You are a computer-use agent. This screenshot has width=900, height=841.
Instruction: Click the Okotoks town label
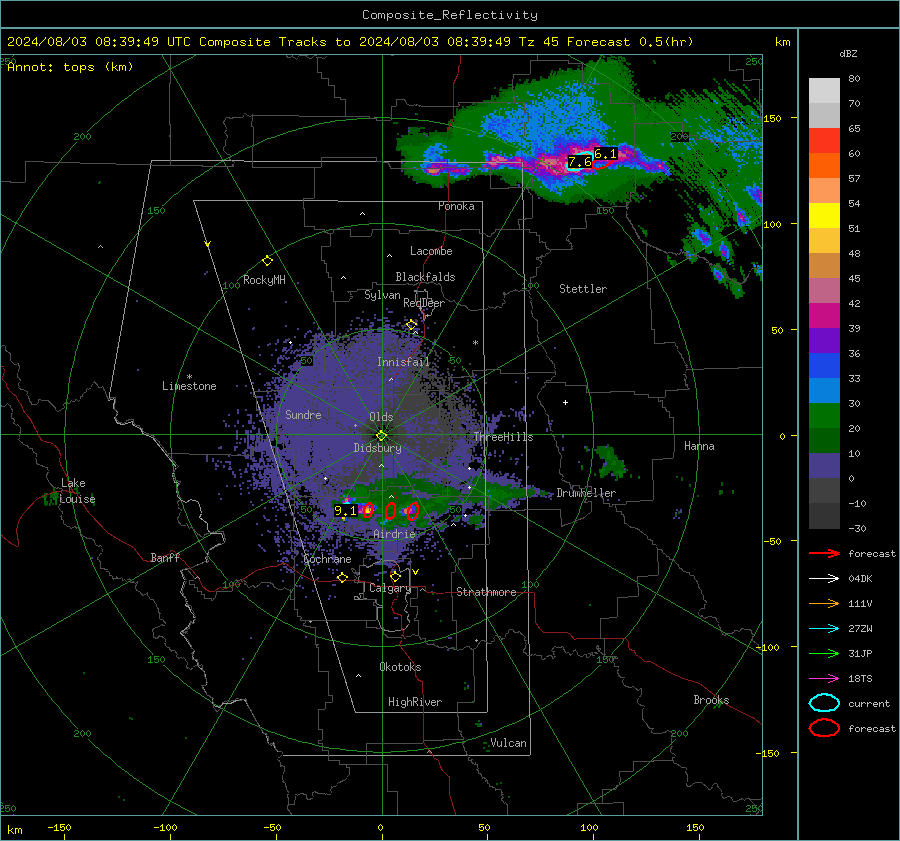click(x=400, y=667)
